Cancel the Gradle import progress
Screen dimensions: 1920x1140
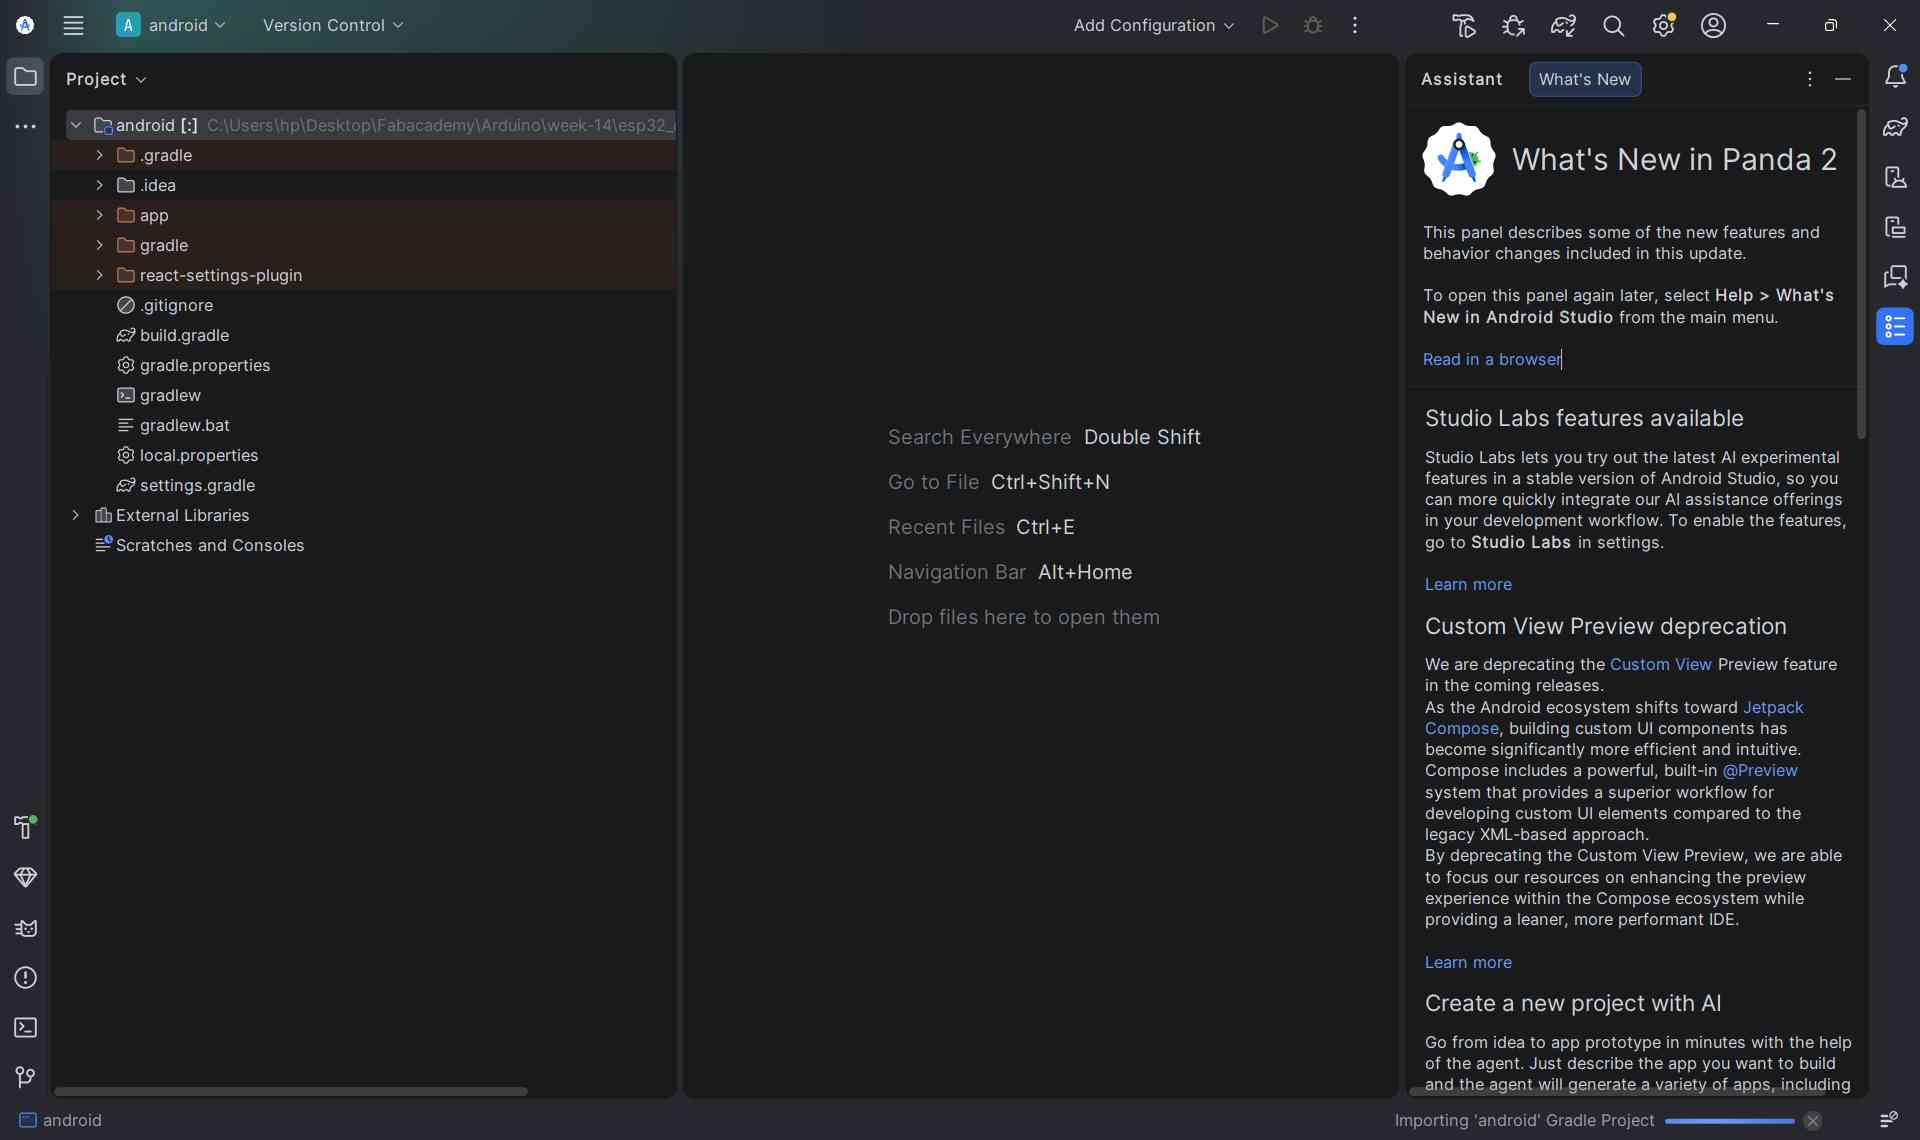pyautogui.click(x=1812, y=1121)
